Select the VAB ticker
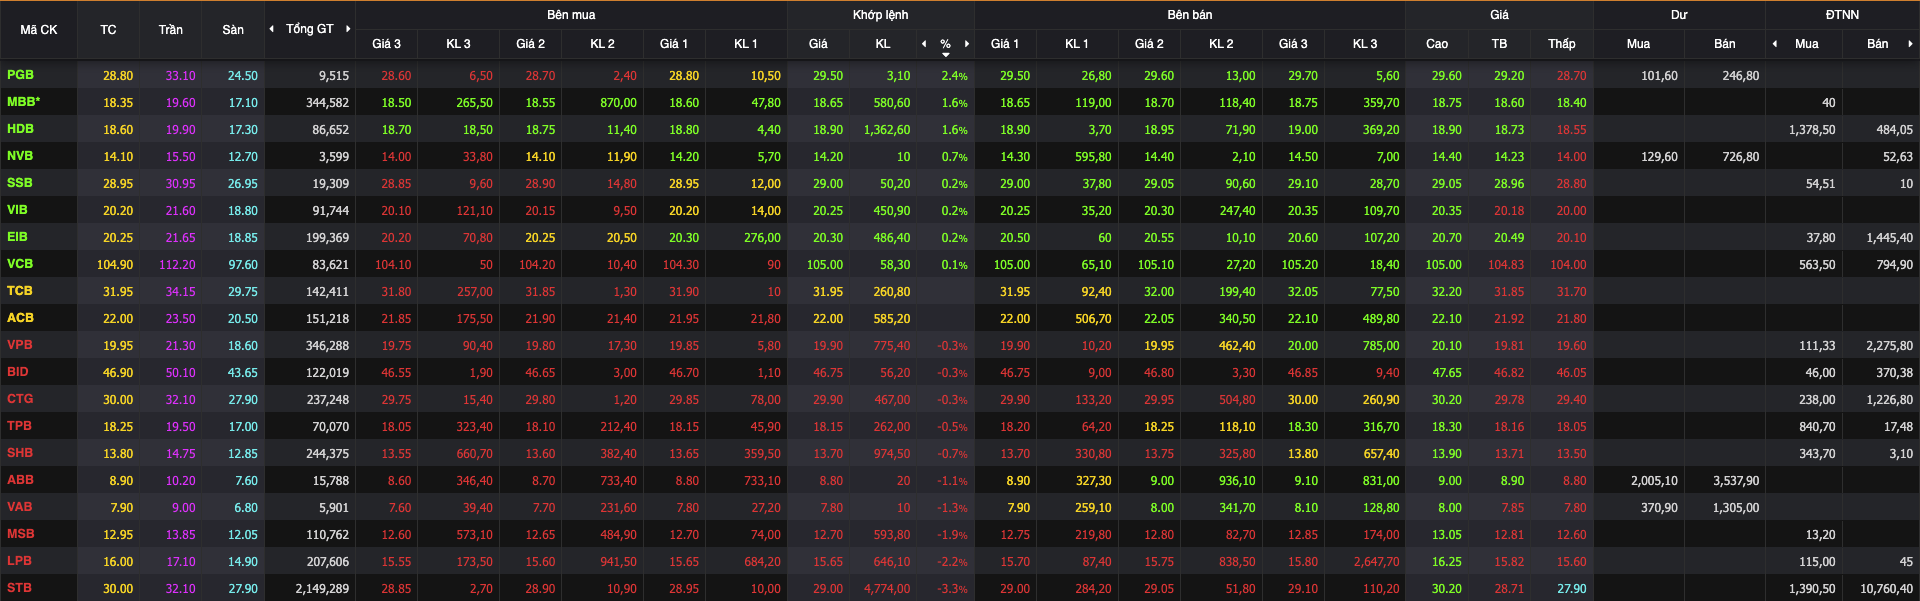Viewport: 1920px width, 601px height. pos(20,507)
